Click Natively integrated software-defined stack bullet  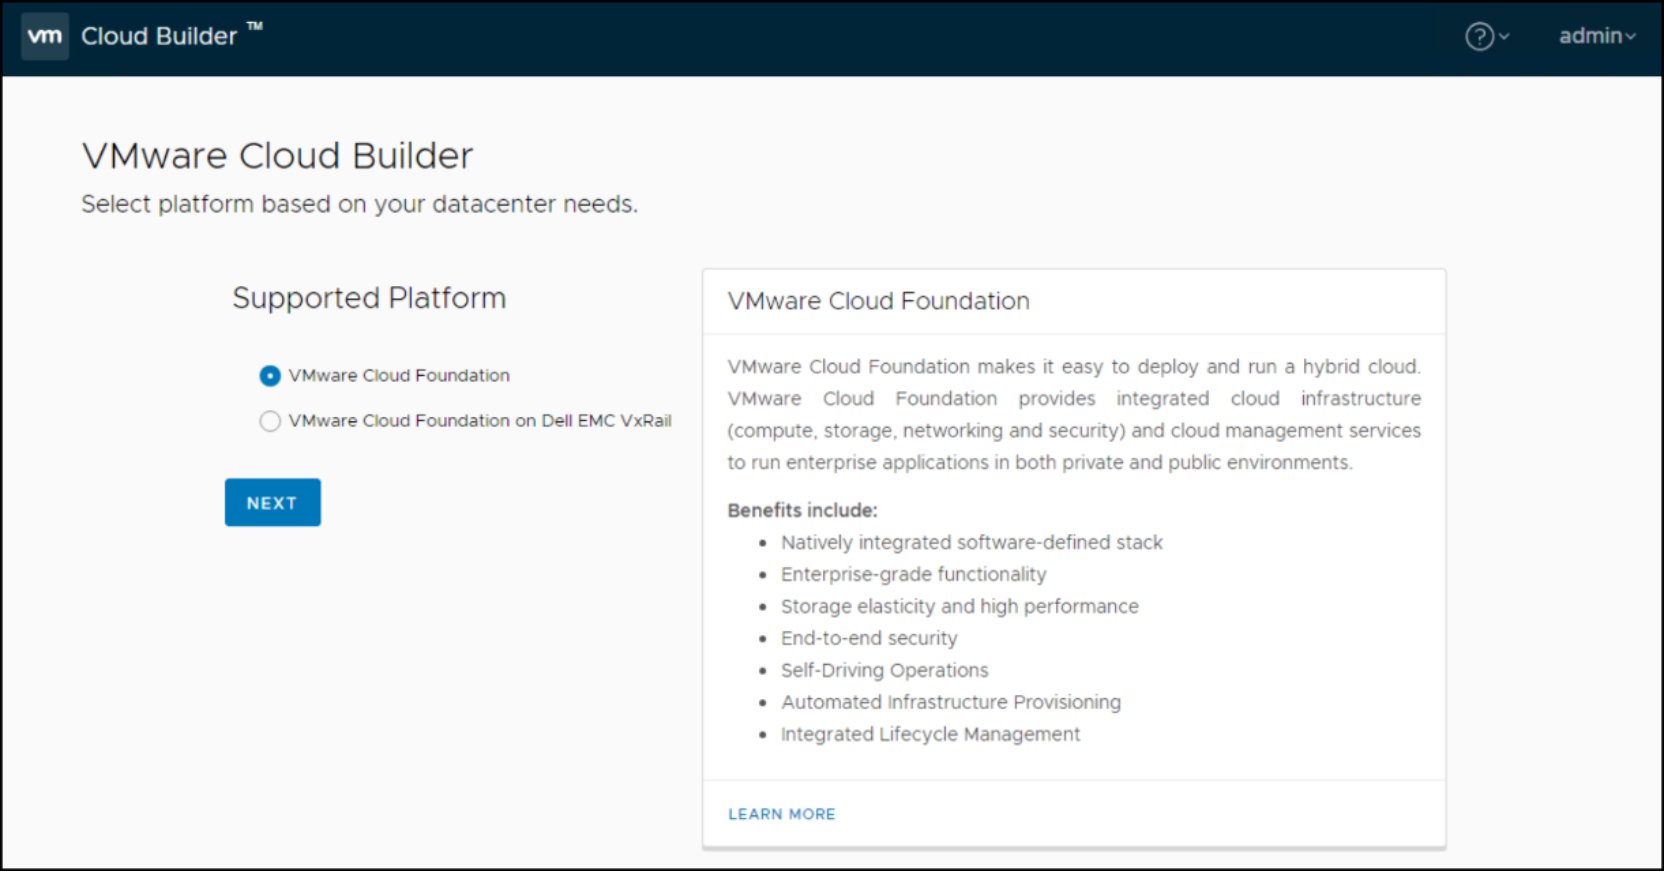coord(971,542)
